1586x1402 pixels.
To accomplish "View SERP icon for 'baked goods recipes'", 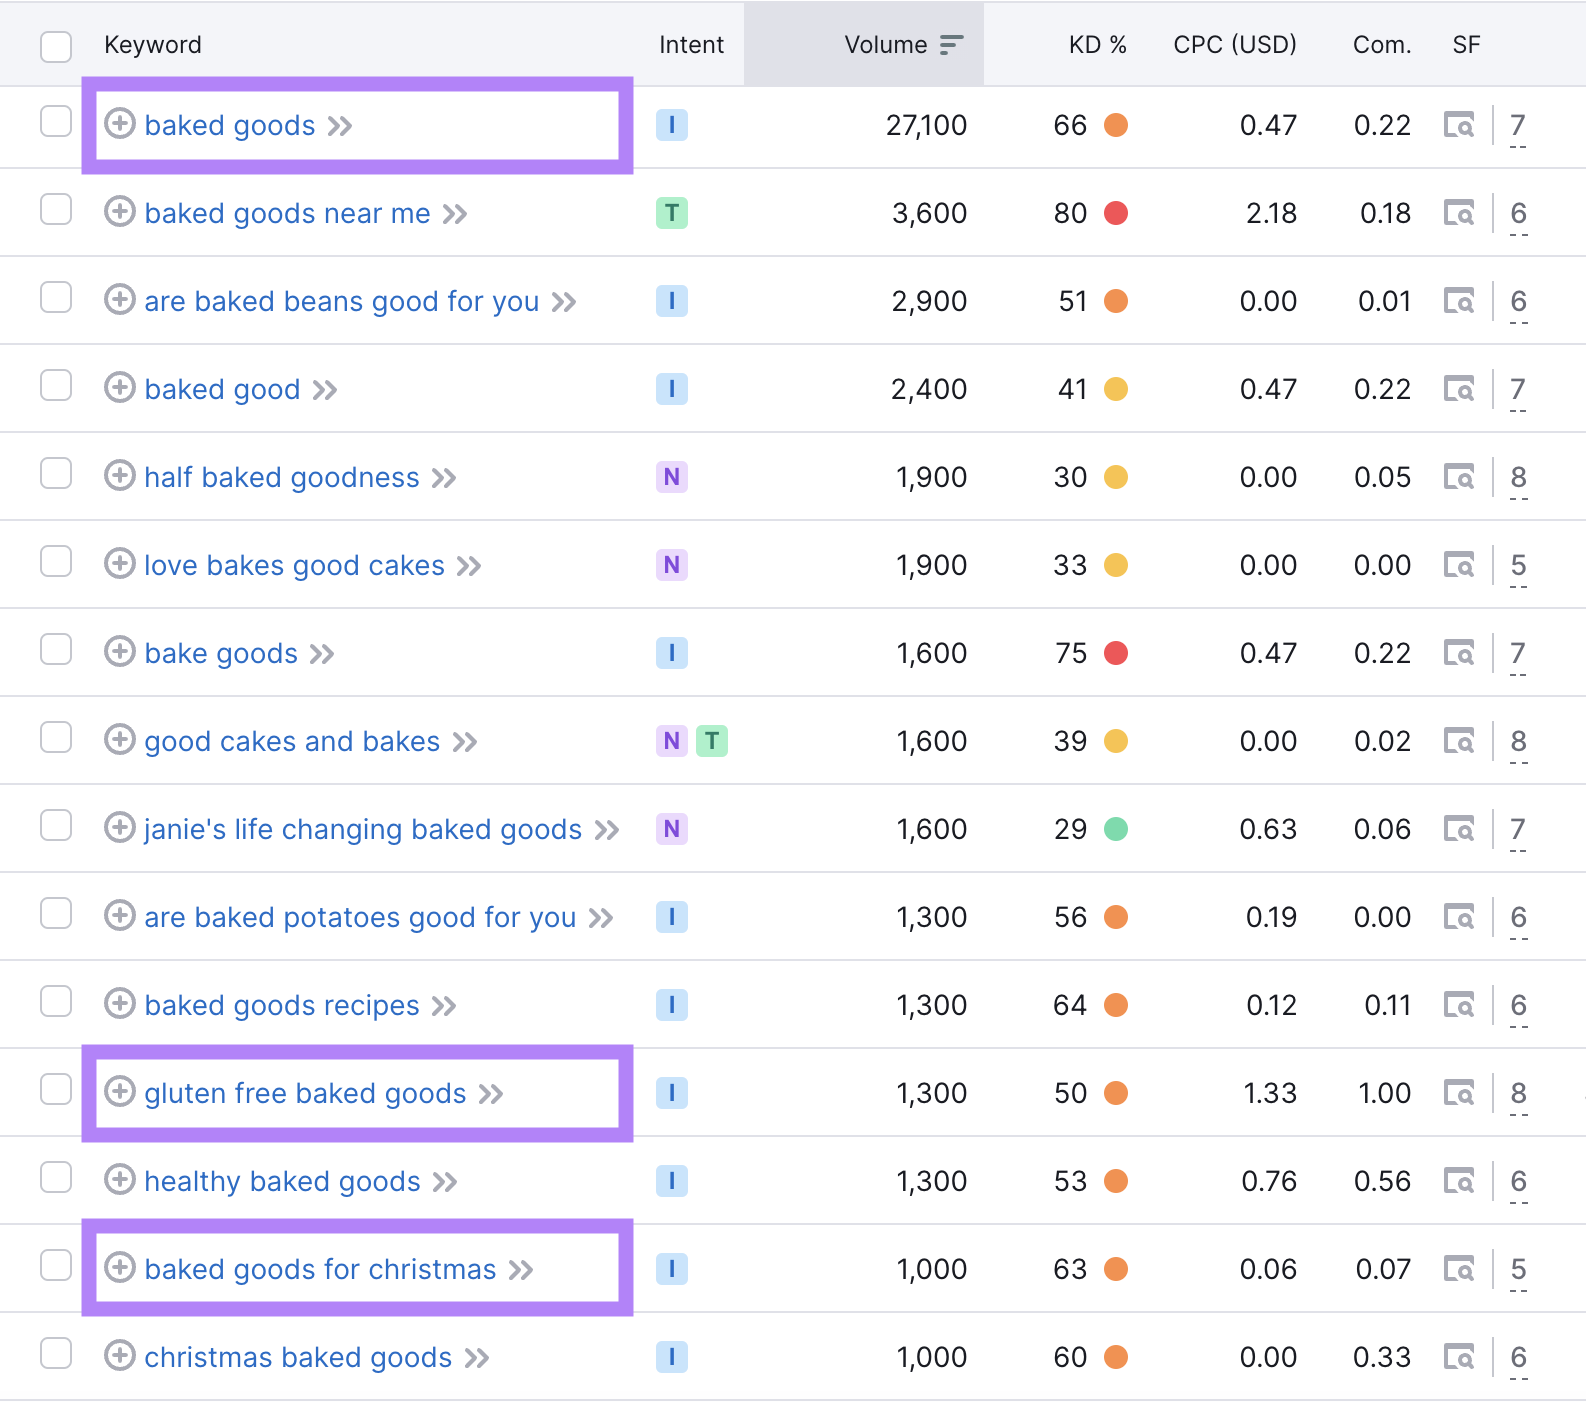I will click(1459, 1005).
